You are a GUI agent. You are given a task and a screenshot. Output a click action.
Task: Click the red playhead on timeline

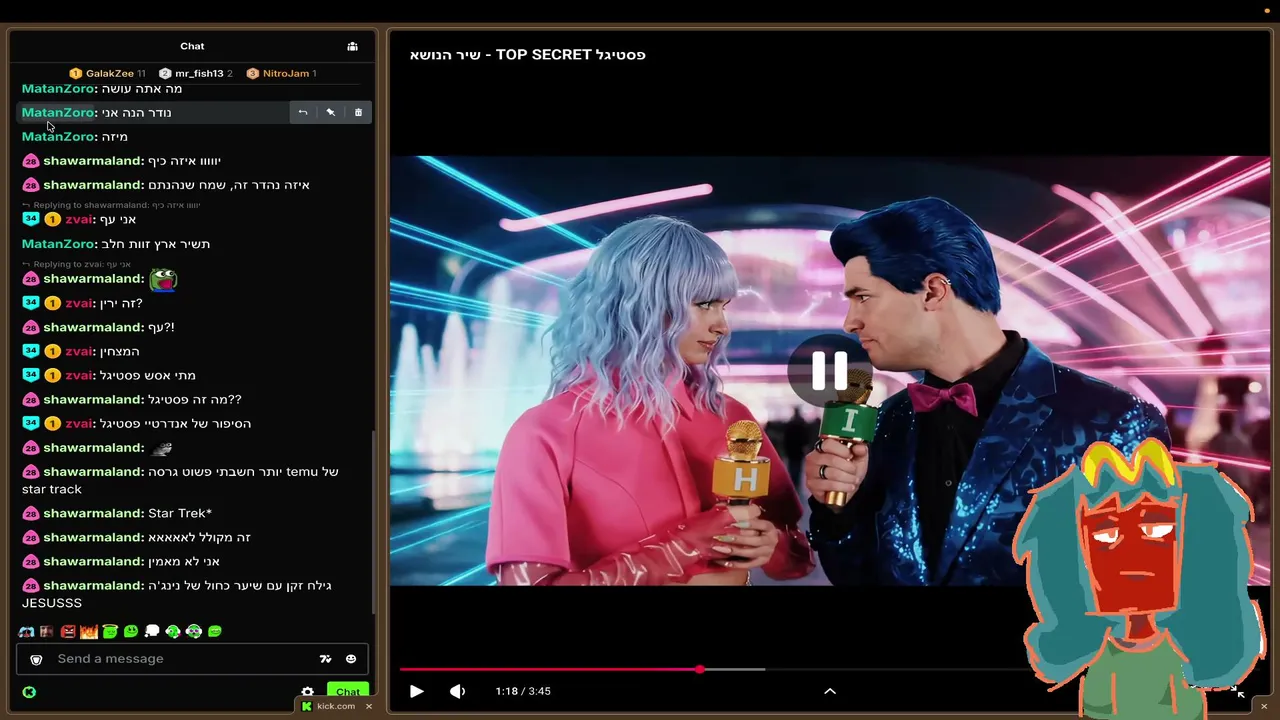tap(700, 669)
